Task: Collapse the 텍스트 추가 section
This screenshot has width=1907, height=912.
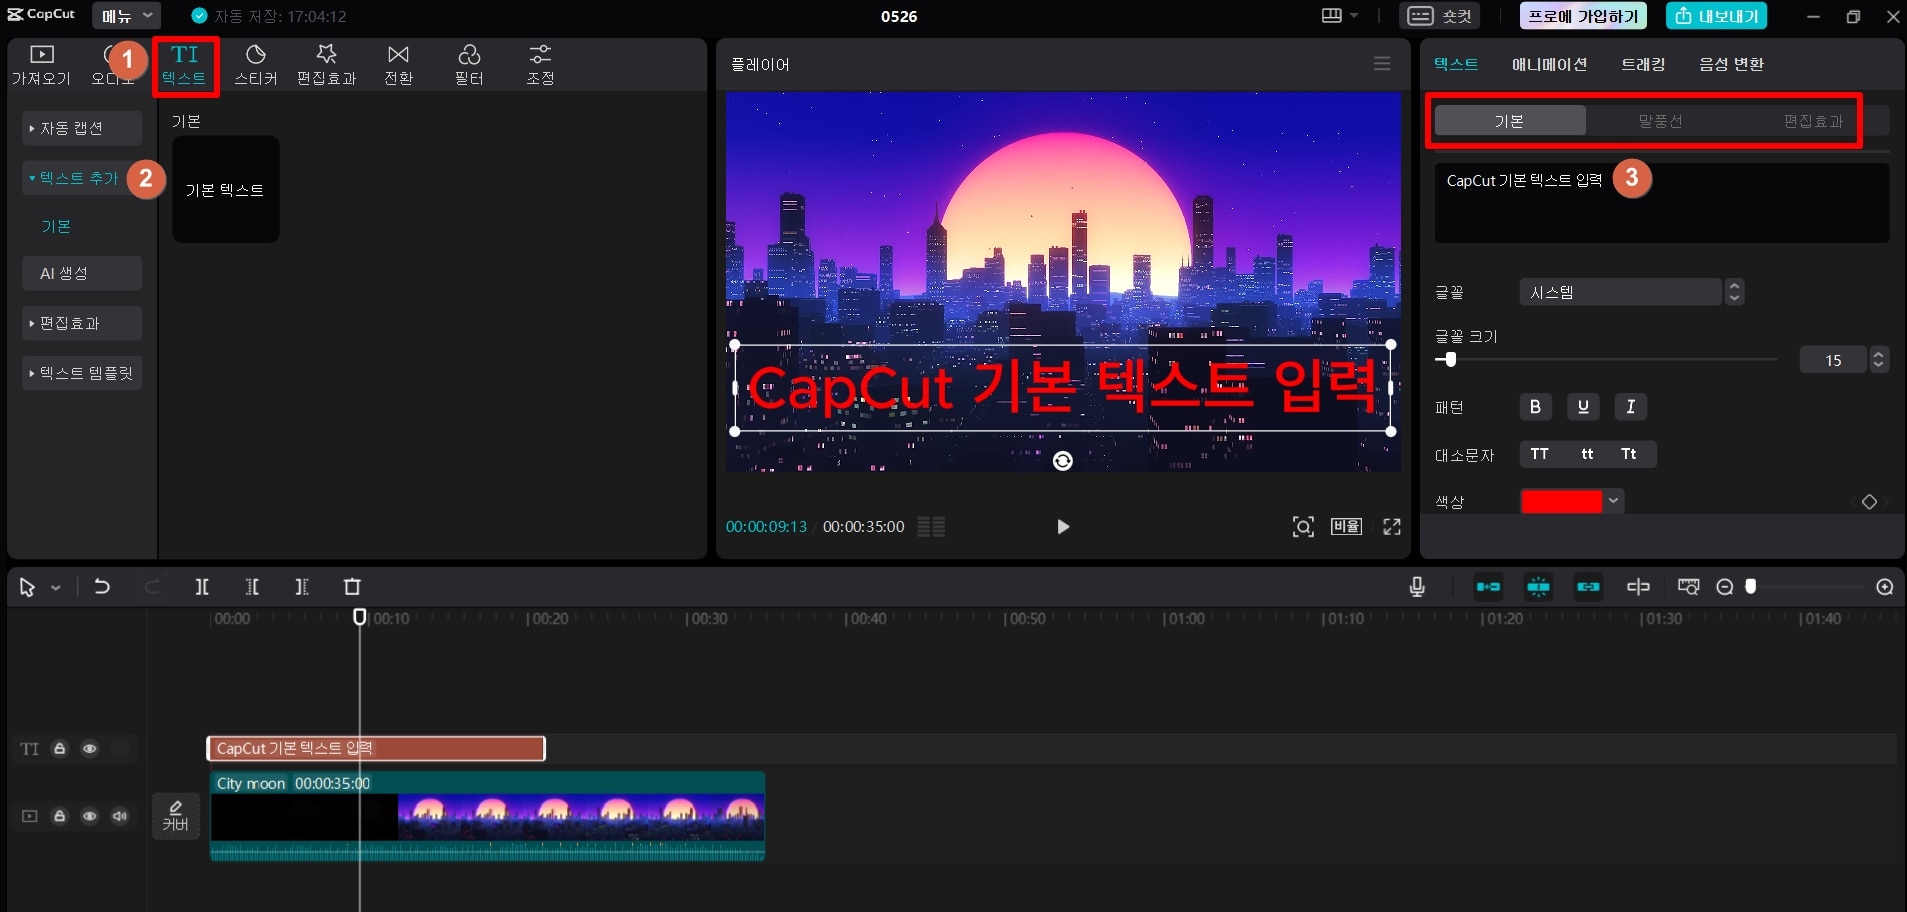Action: [82, 178]
